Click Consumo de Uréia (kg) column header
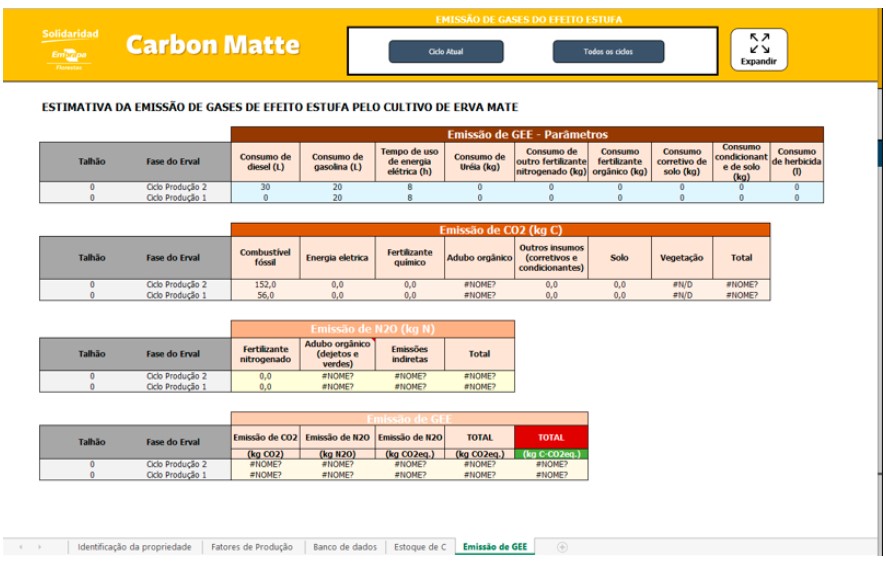Image resolution: width=886 pixels, height=564 pixels. click(479, 162)
